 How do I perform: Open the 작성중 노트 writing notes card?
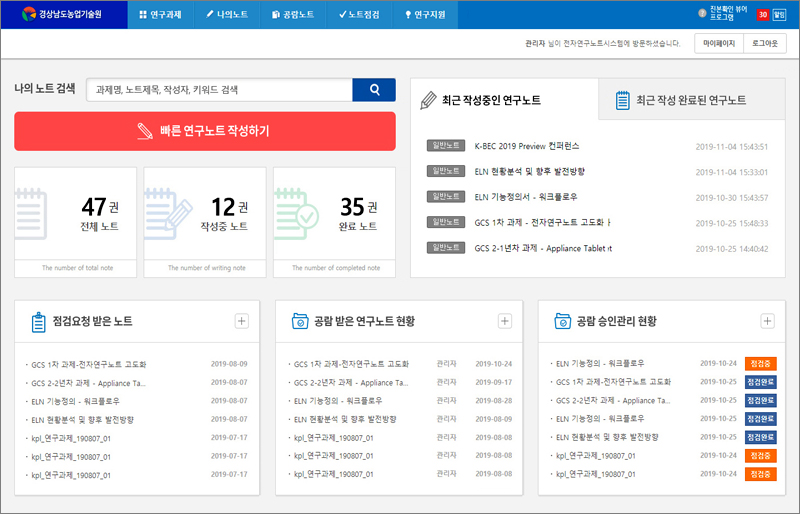tap(205, 221)
